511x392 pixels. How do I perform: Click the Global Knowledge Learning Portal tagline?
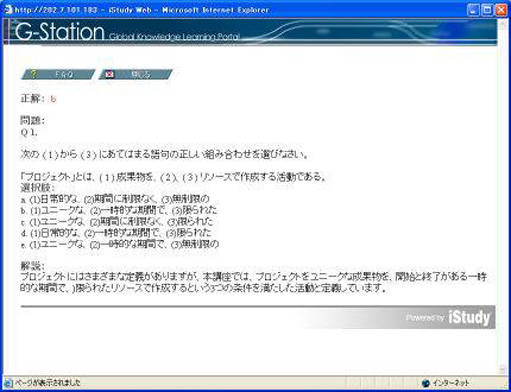[174, 36]
